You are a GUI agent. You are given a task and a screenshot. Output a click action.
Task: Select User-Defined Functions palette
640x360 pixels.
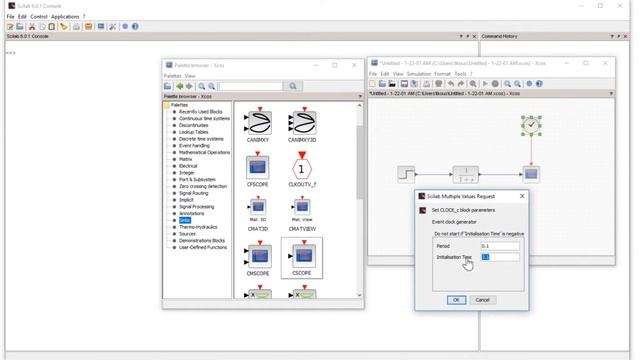click(x=203, y=247)
